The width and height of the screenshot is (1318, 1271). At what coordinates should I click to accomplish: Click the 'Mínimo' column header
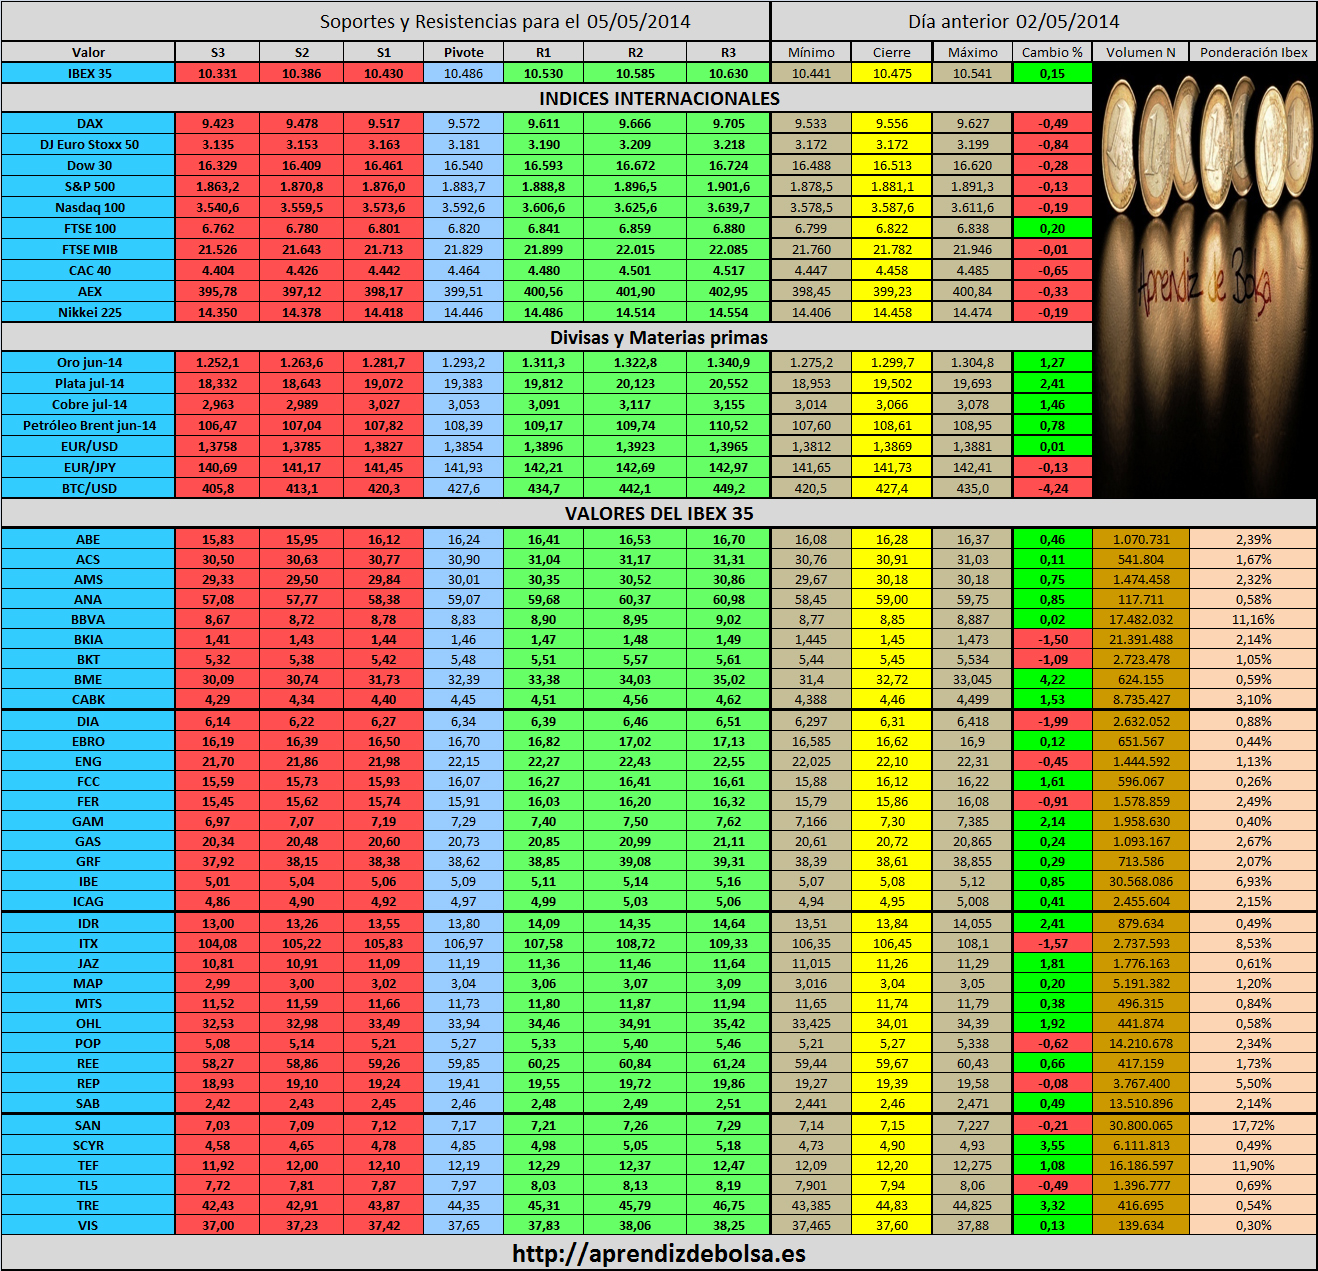[x=811, y=52]
